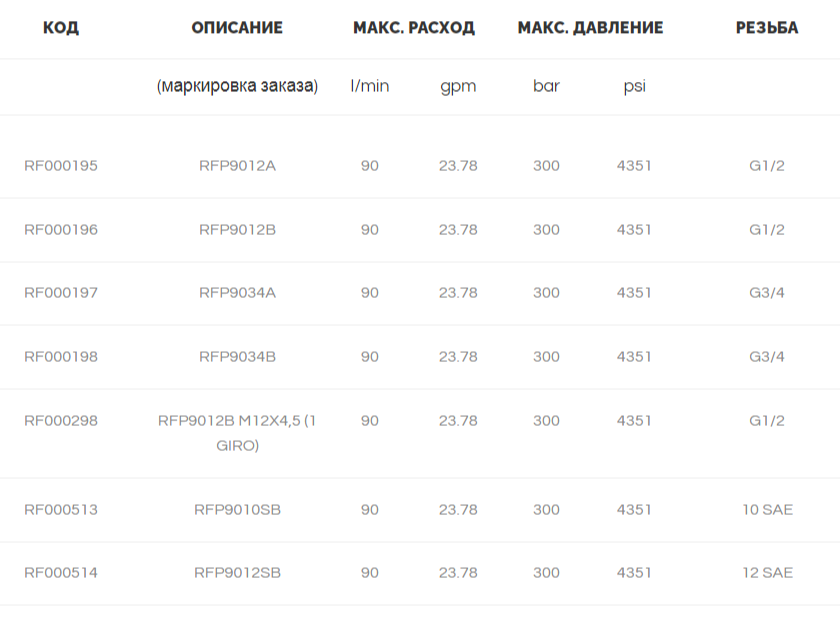Select product code RF000197
Viewport: 840px width, 630px height.
(61, 293)
